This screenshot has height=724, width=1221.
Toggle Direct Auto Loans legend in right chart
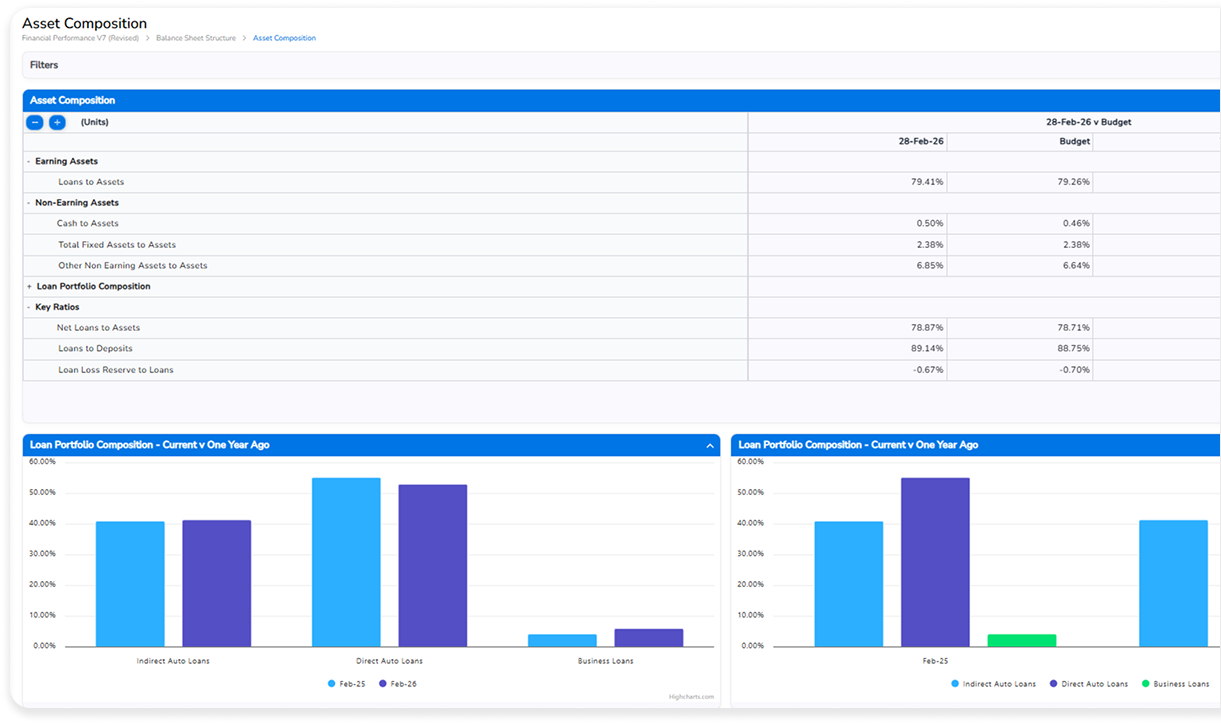tap(1087, 684)
